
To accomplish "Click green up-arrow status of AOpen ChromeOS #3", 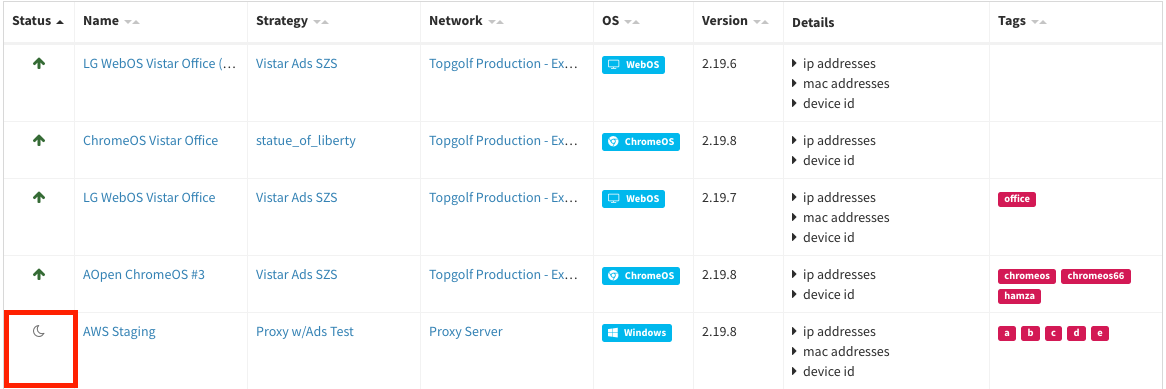I will click(x=39, y=274).
